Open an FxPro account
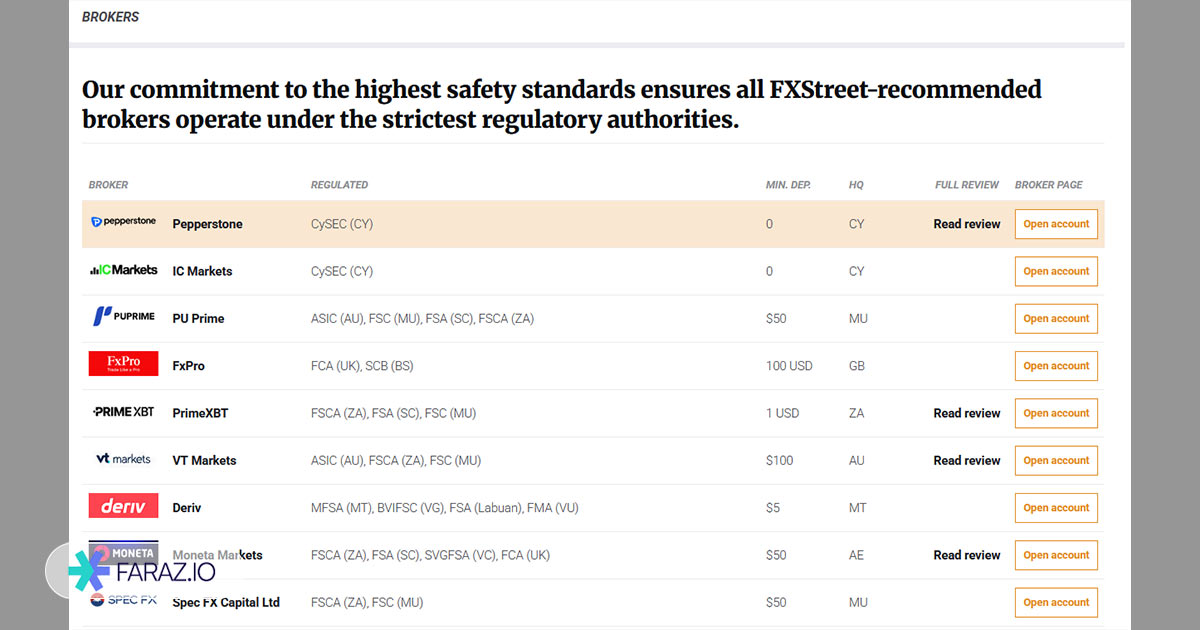This screenshot has width=1200, height=630. tap(1056, 366)
